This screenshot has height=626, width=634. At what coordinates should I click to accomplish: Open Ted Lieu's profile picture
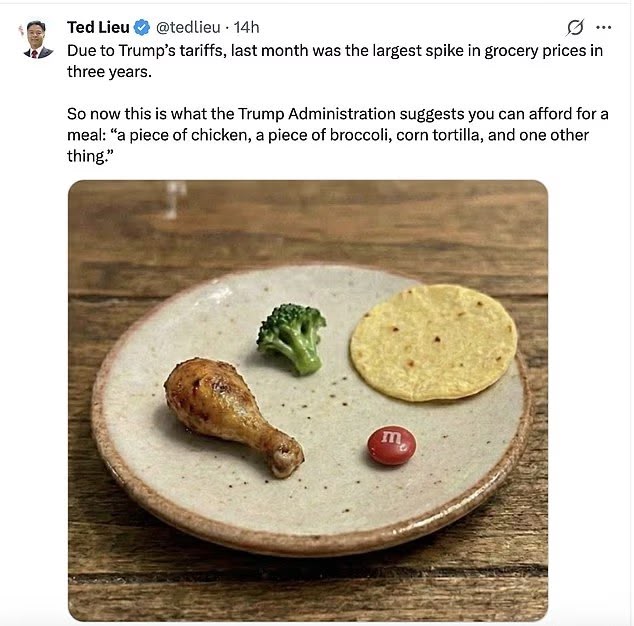coord(37,39)
